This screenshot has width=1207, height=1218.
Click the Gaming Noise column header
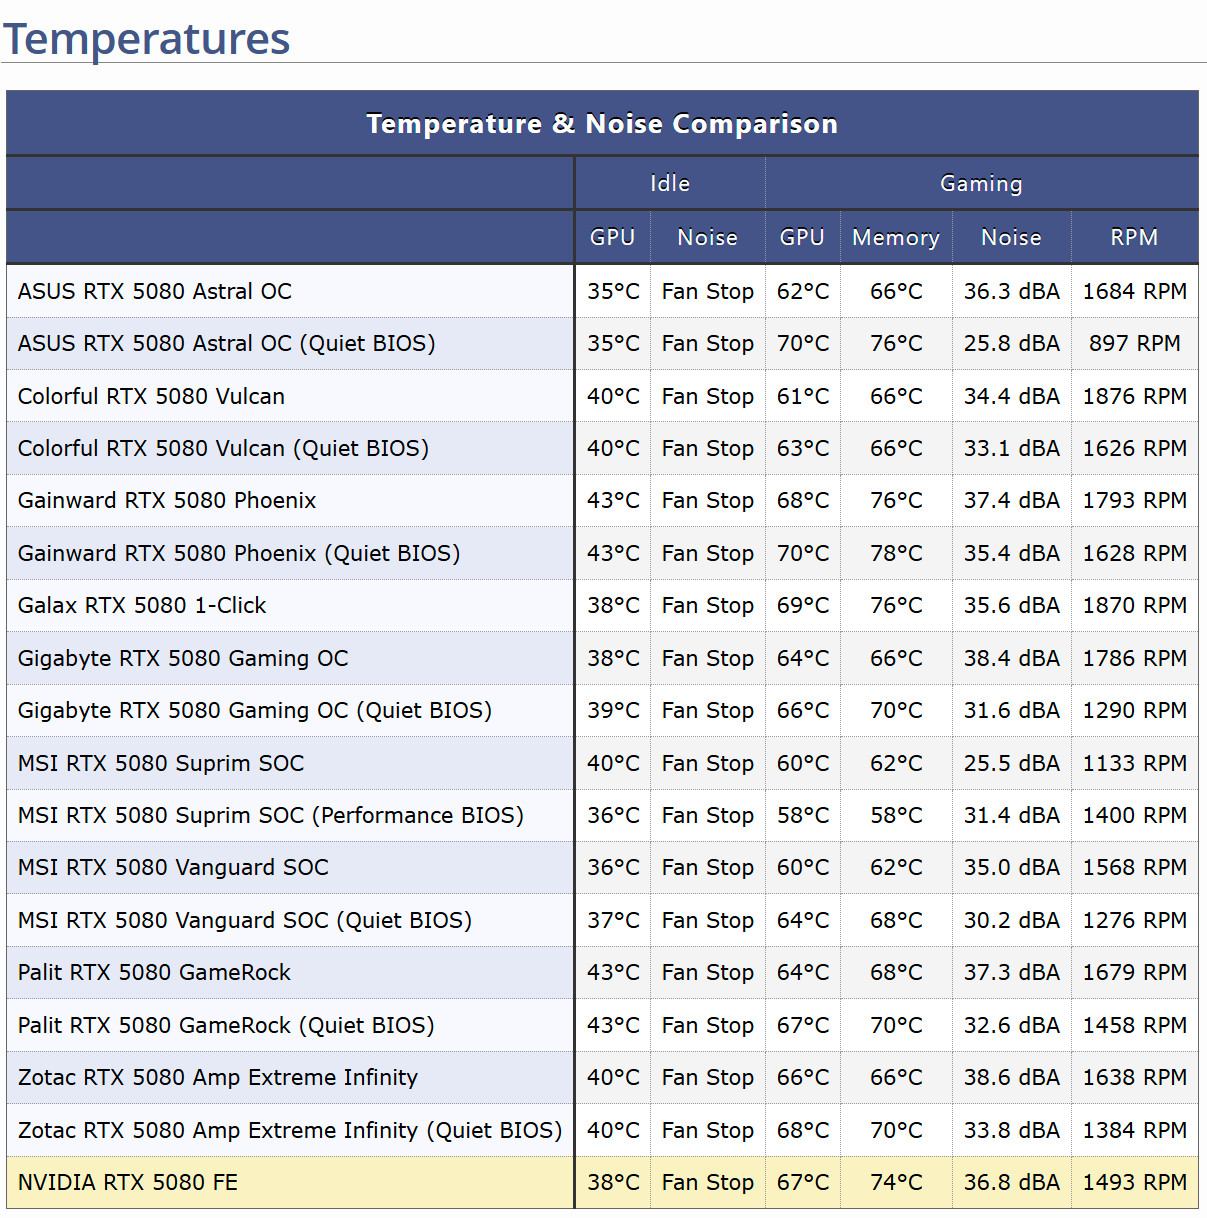[x=1011, y=238]
